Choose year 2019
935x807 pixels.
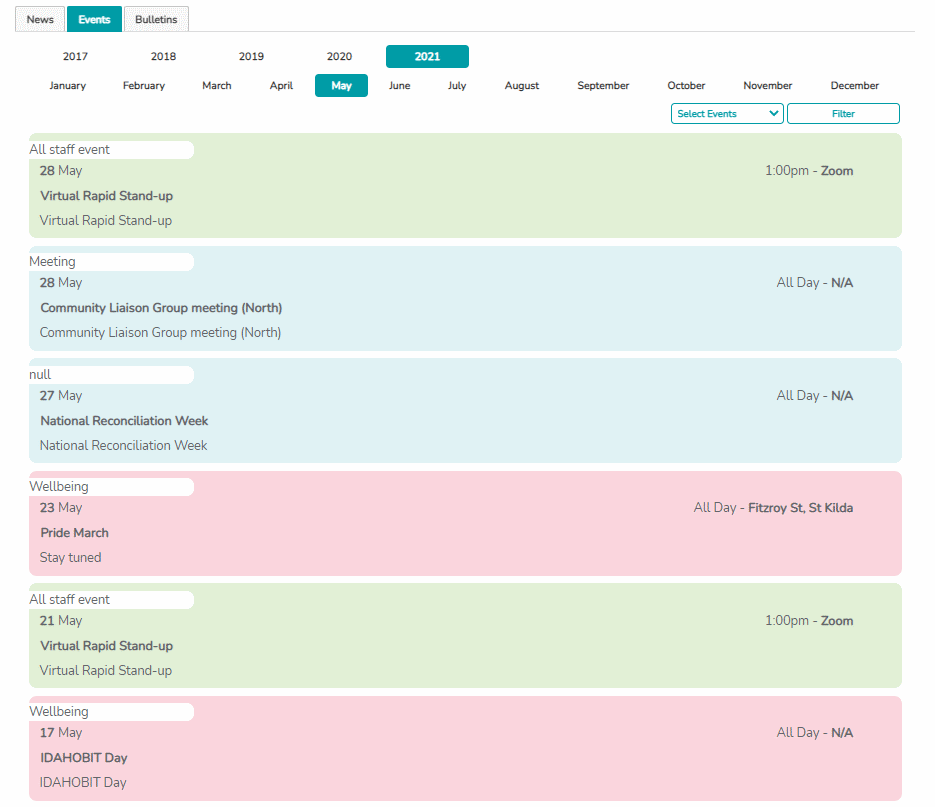251,57
